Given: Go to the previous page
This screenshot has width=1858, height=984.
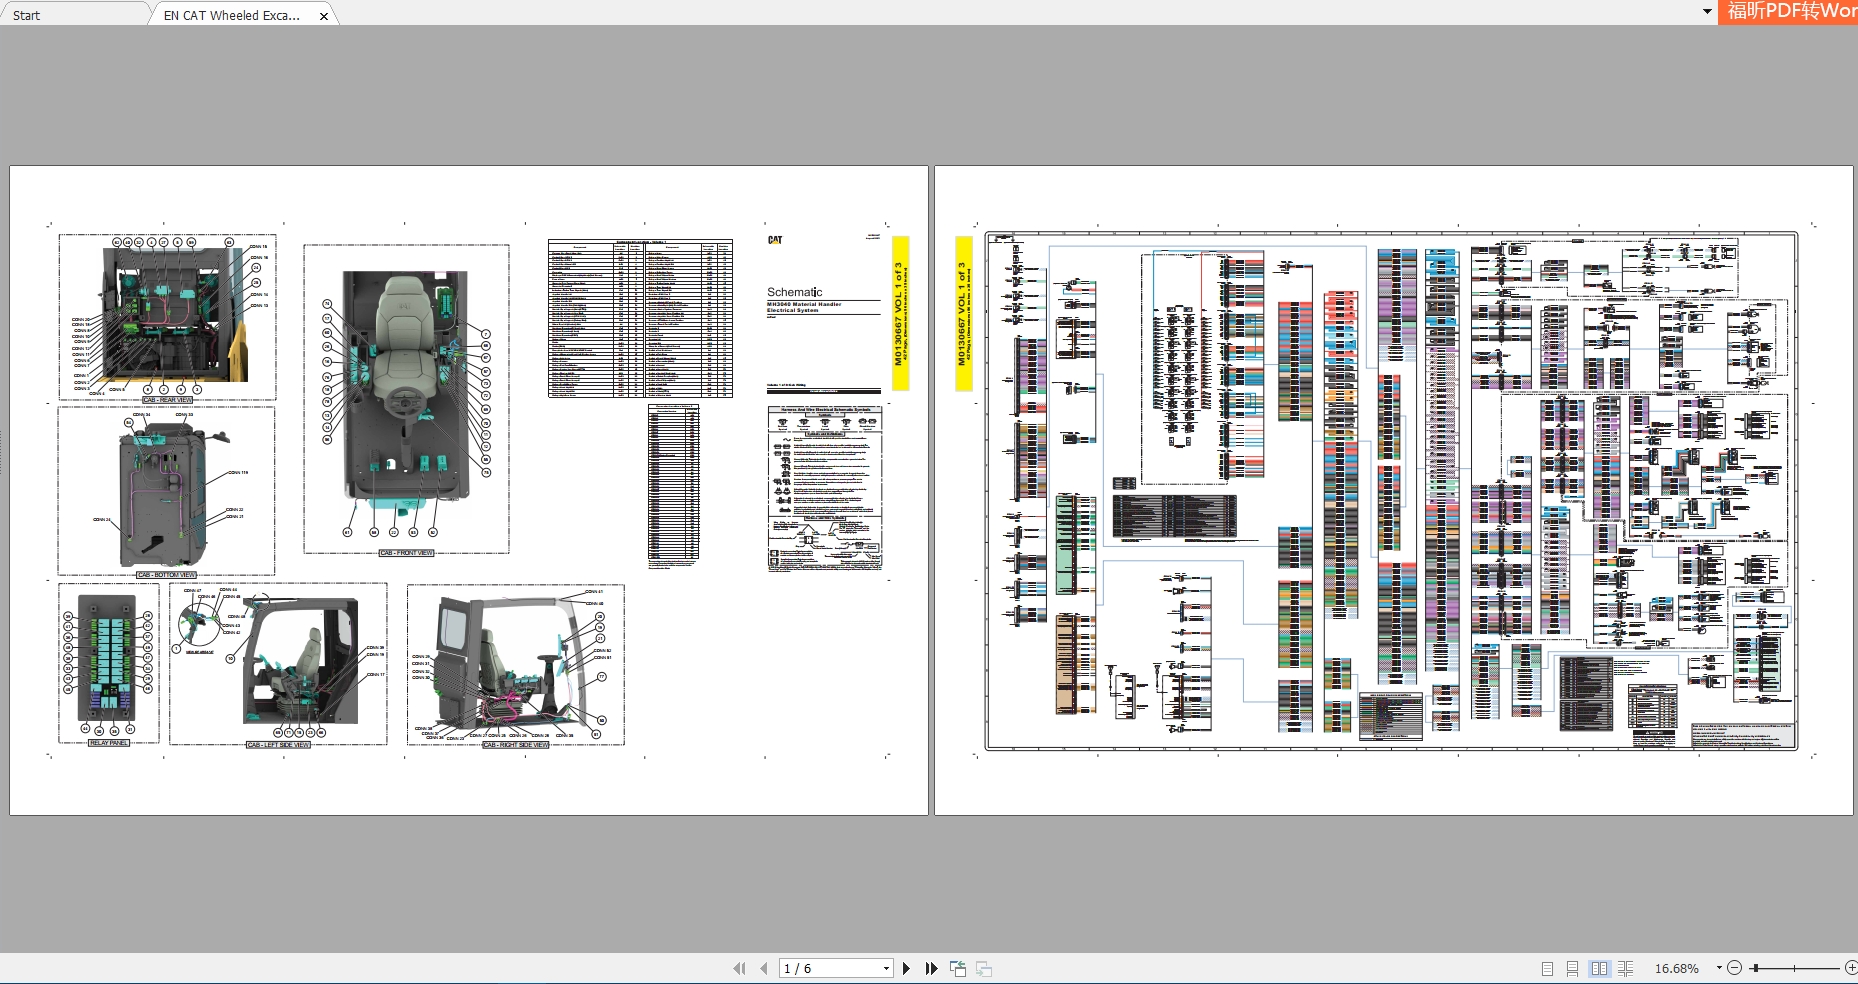Looking at the screenshot, I should point(764,968).
